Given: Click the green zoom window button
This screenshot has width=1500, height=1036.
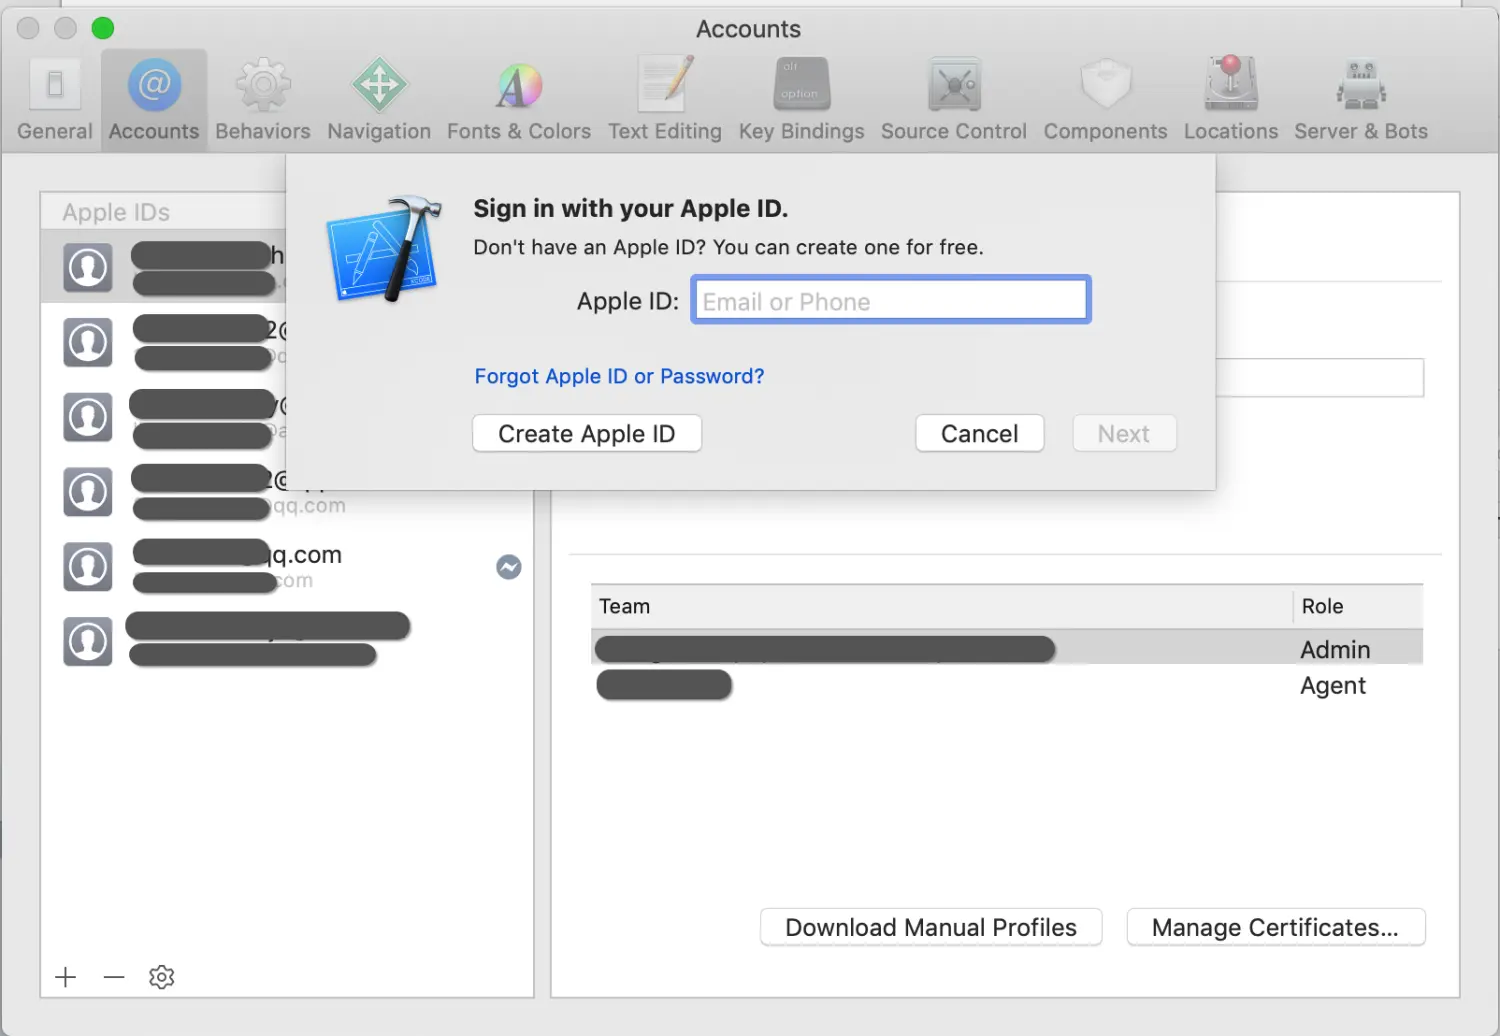Looking at the screenshot, I should (x=103, y=28).
